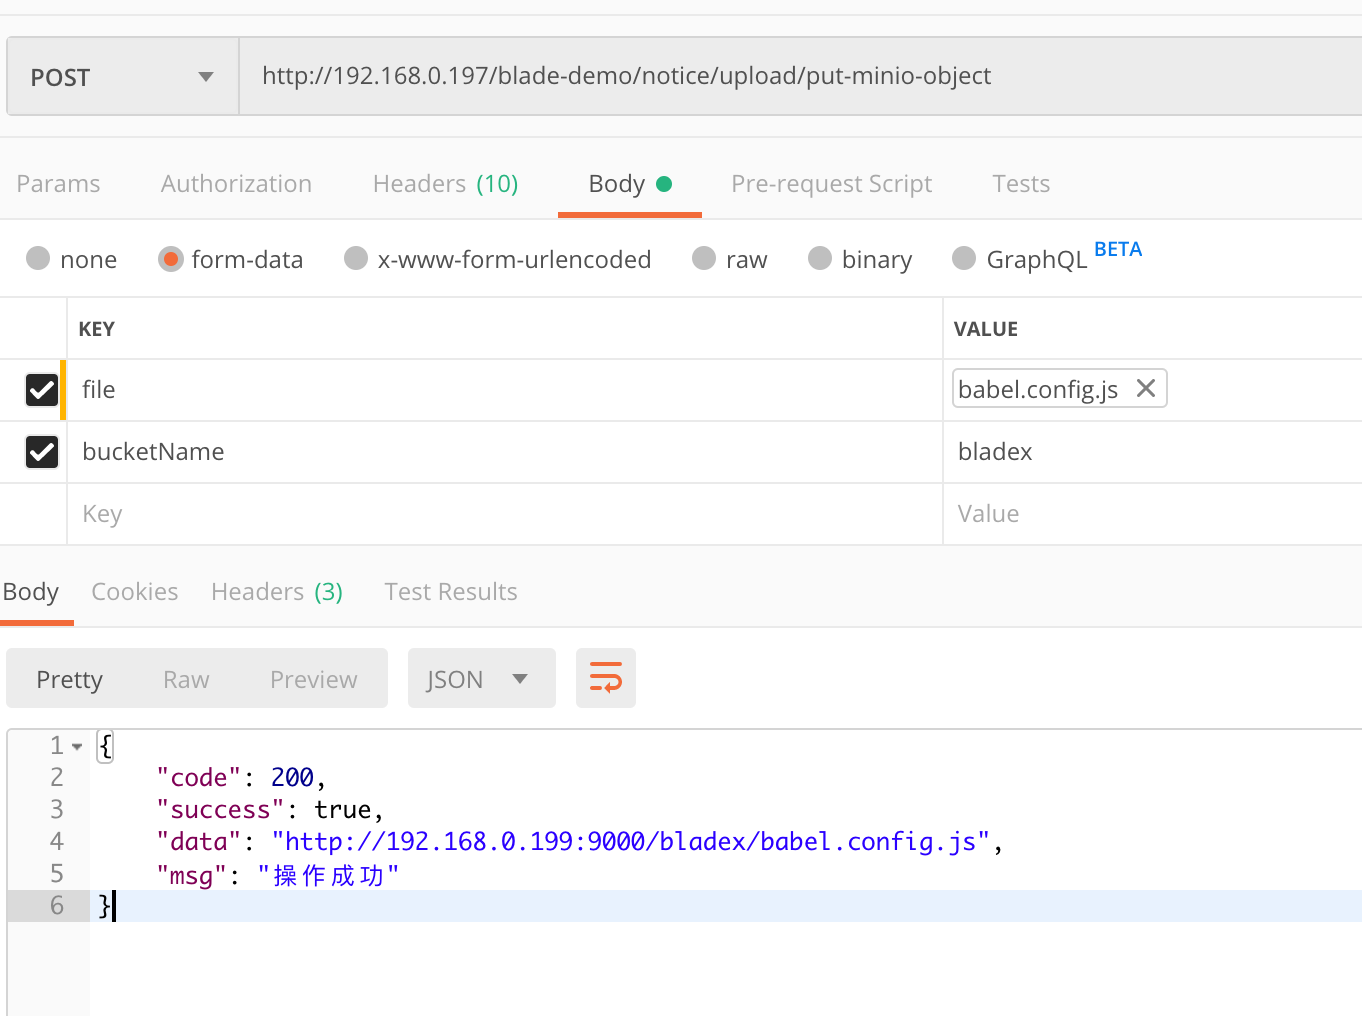Open the response Cookies tab

(134, 592)
